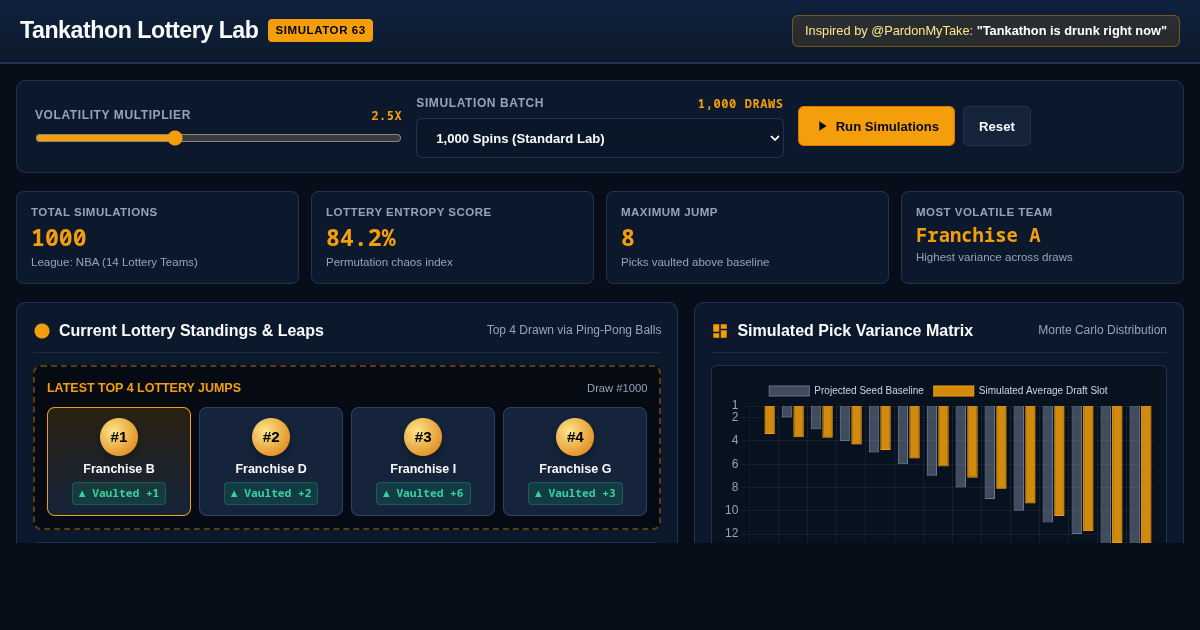The height and width of the screenshot is (630, 1200).
Task: Click the Monte Carlo Distribution label
Action: pyautogui.click(x=1102, y=330)
